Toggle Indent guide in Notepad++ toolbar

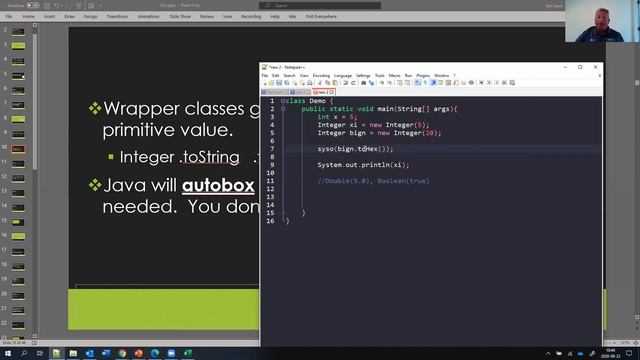point(433,83)
